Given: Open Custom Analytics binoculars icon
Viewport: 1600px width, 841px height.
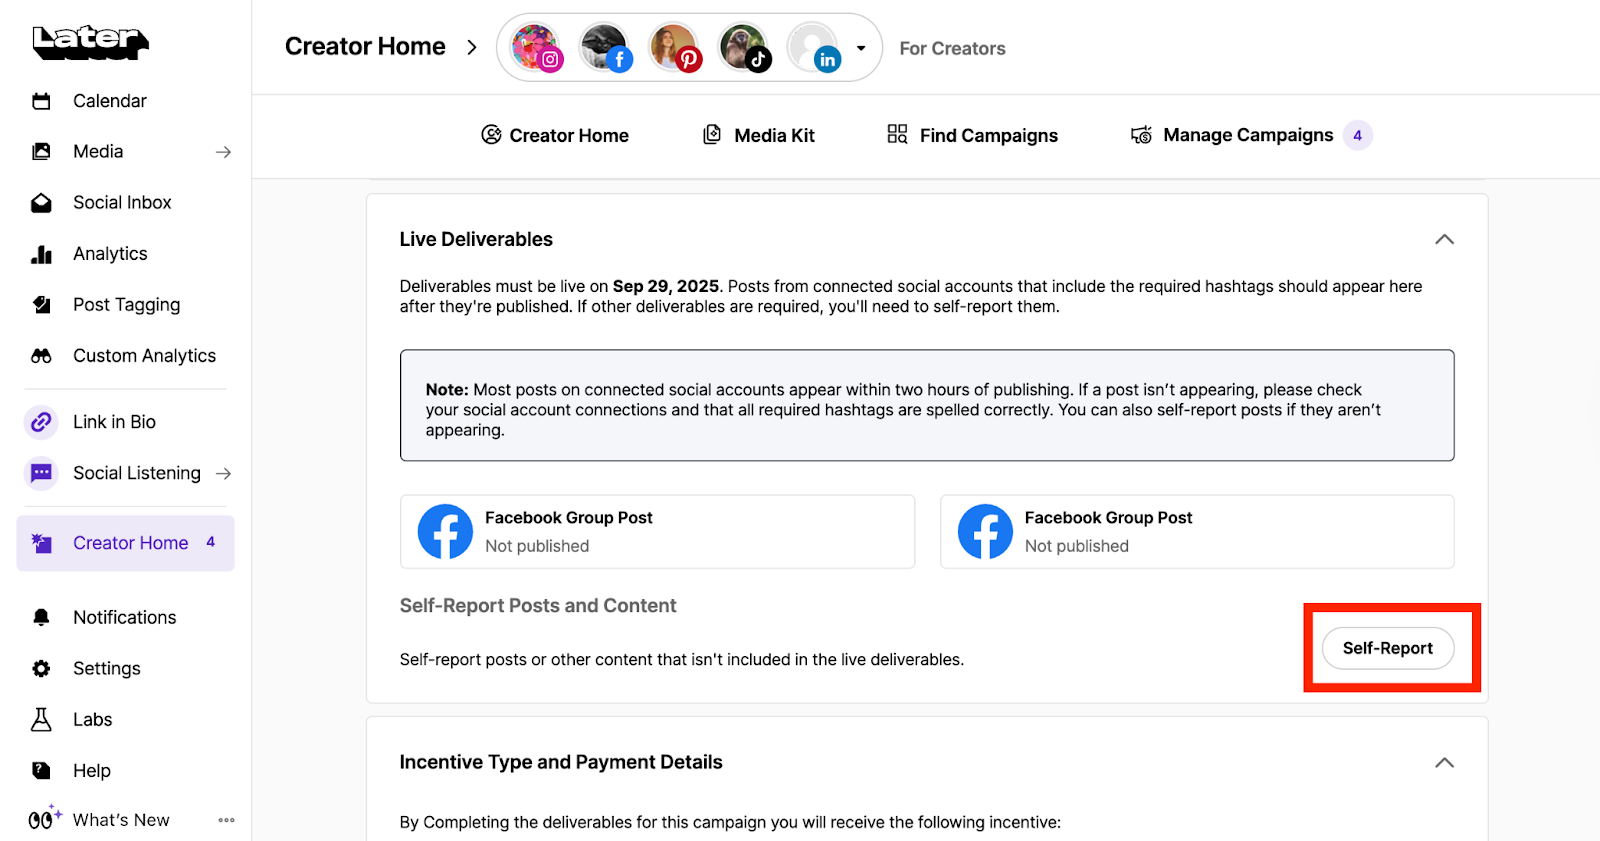Looking at the screenshot, I should point(41,356).
